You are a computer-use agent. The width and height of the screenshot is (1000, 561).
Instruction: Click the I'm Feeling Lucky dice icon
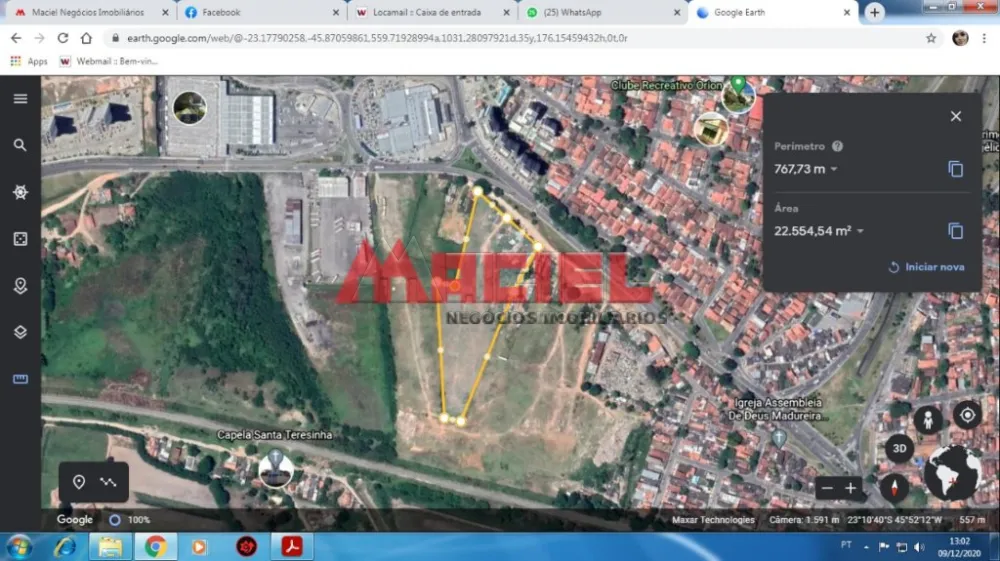coord(20,239)
